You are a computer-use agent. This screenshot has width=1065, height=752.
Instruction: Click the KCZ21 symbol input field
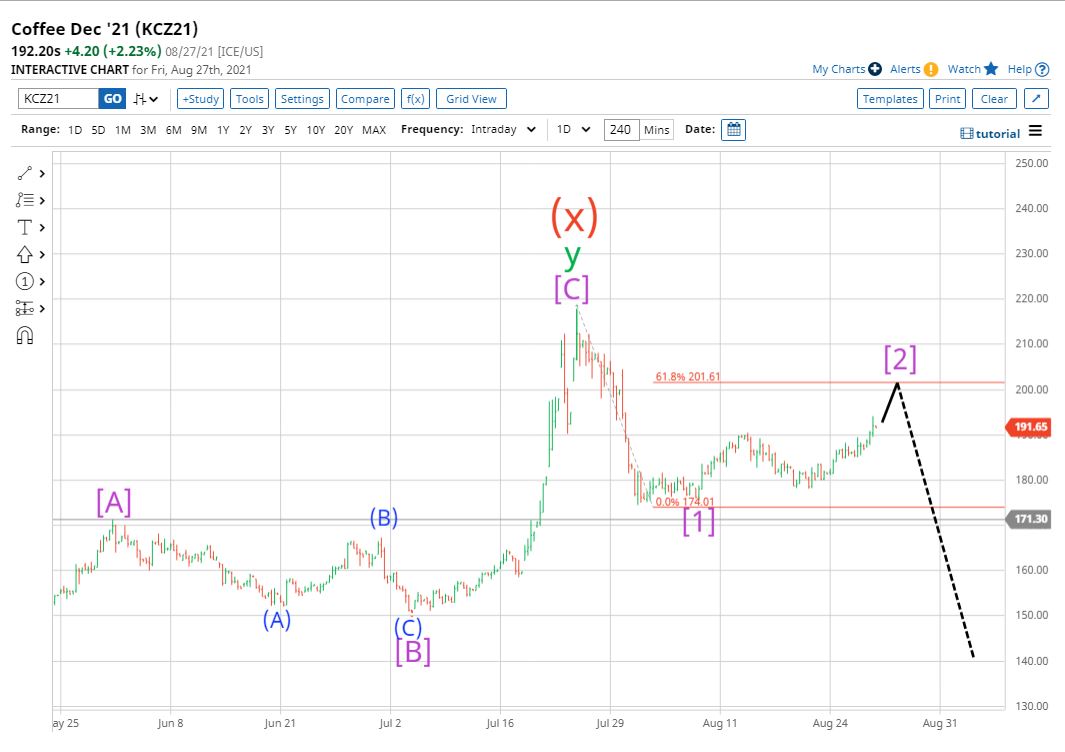pyautogui.click(x=58, y=99)
